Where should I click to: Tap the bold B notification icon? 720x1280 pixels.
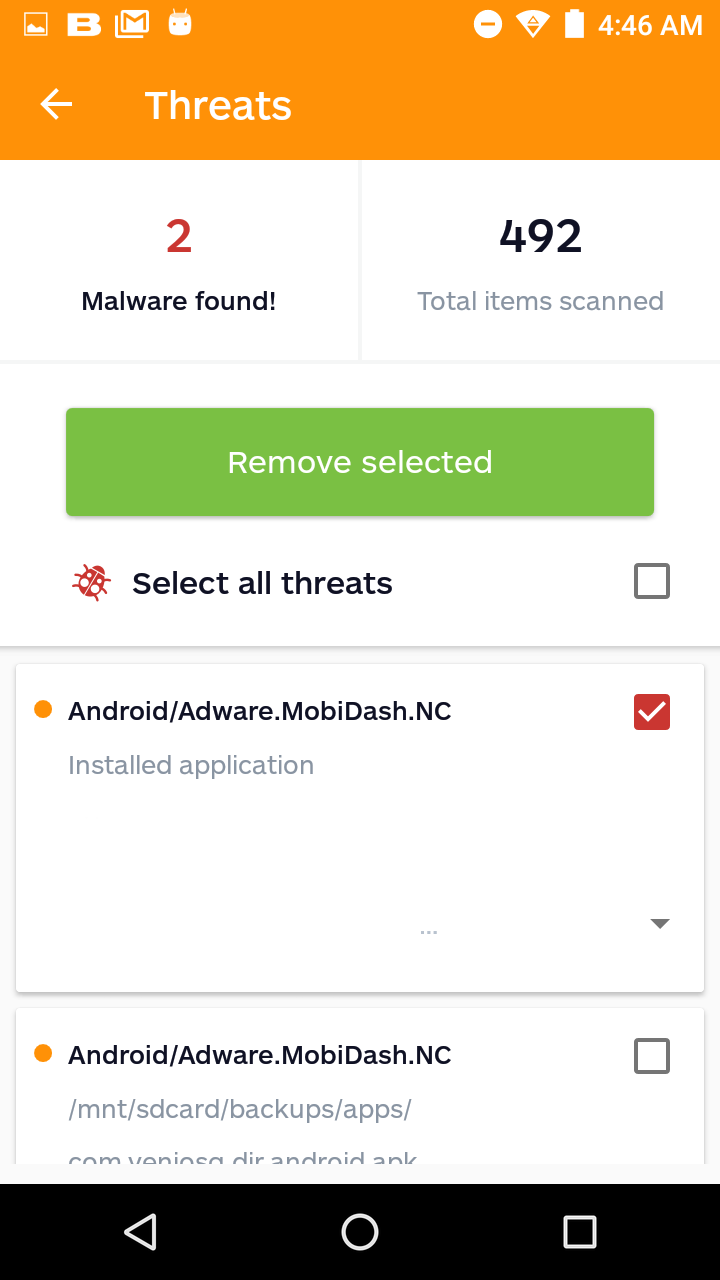pos(84,25)
